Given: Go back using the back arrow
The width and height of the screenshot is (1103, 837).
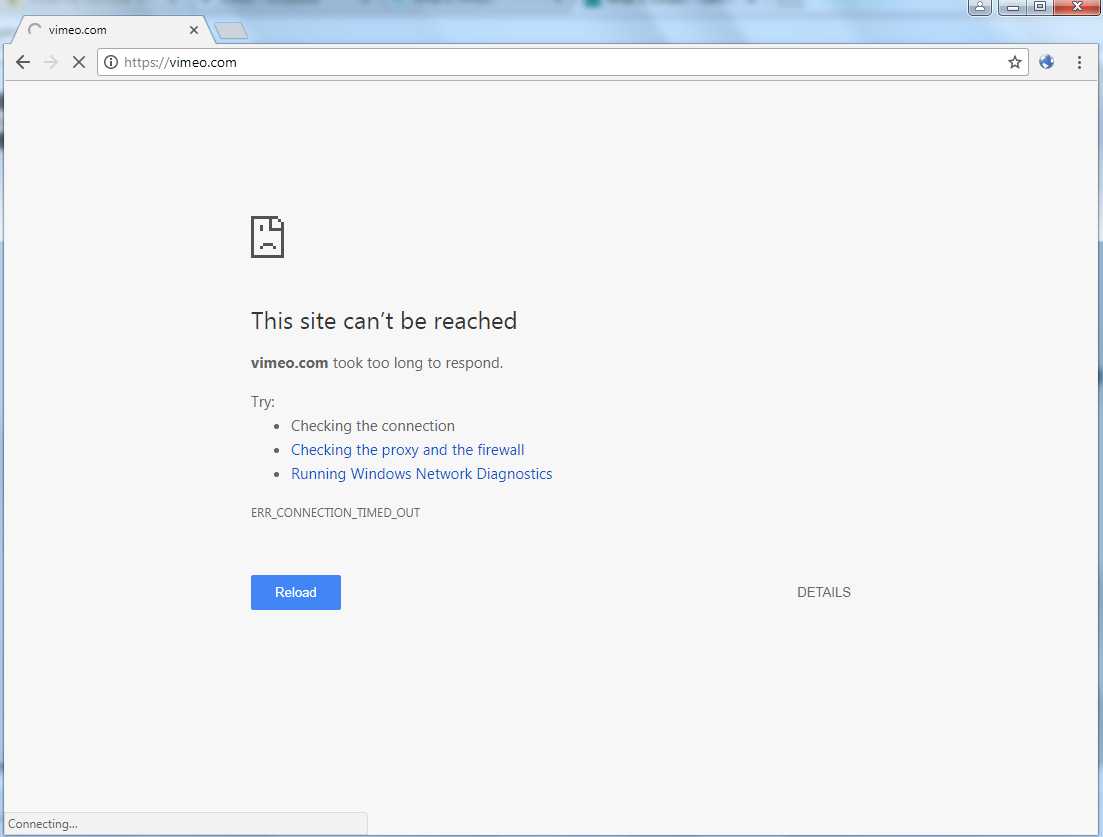Looking at the screenshot, I should (x=23, y=63).
